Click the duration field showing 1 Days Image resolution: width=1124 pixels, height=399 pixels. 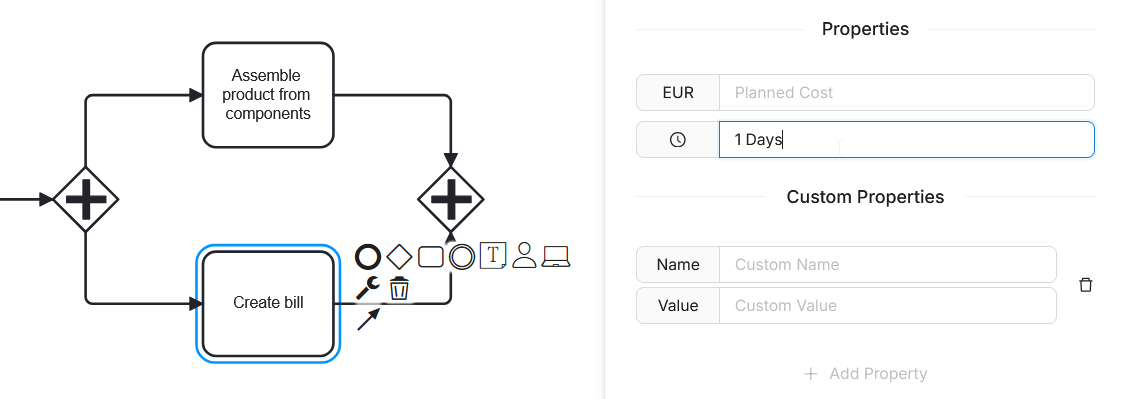pos(907,140)
